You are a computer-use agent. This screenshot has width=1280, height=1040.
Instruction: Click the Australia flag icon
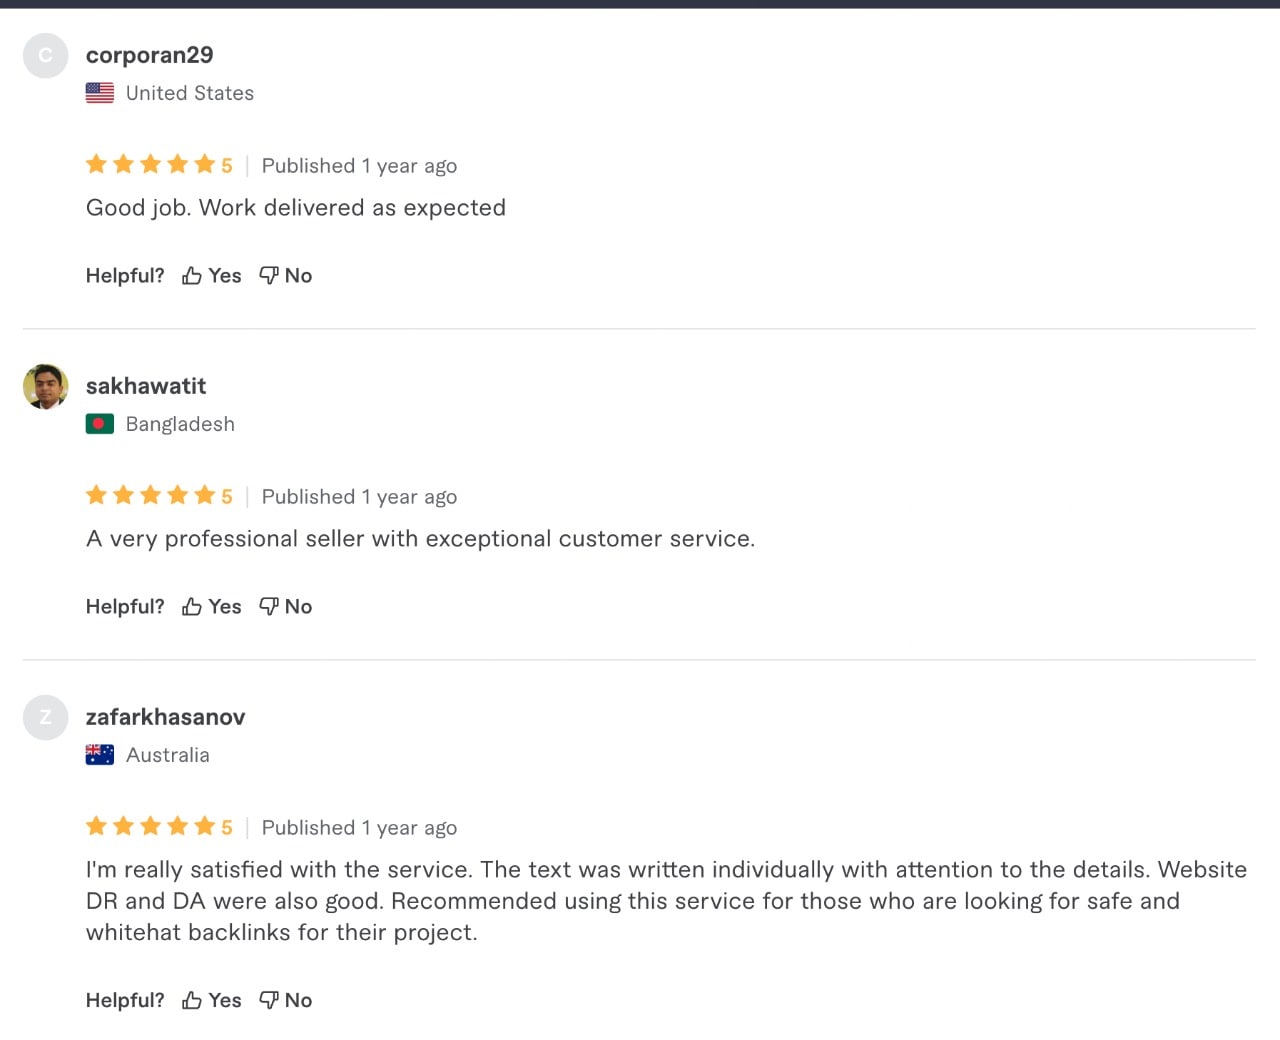(x=99, y=755)
